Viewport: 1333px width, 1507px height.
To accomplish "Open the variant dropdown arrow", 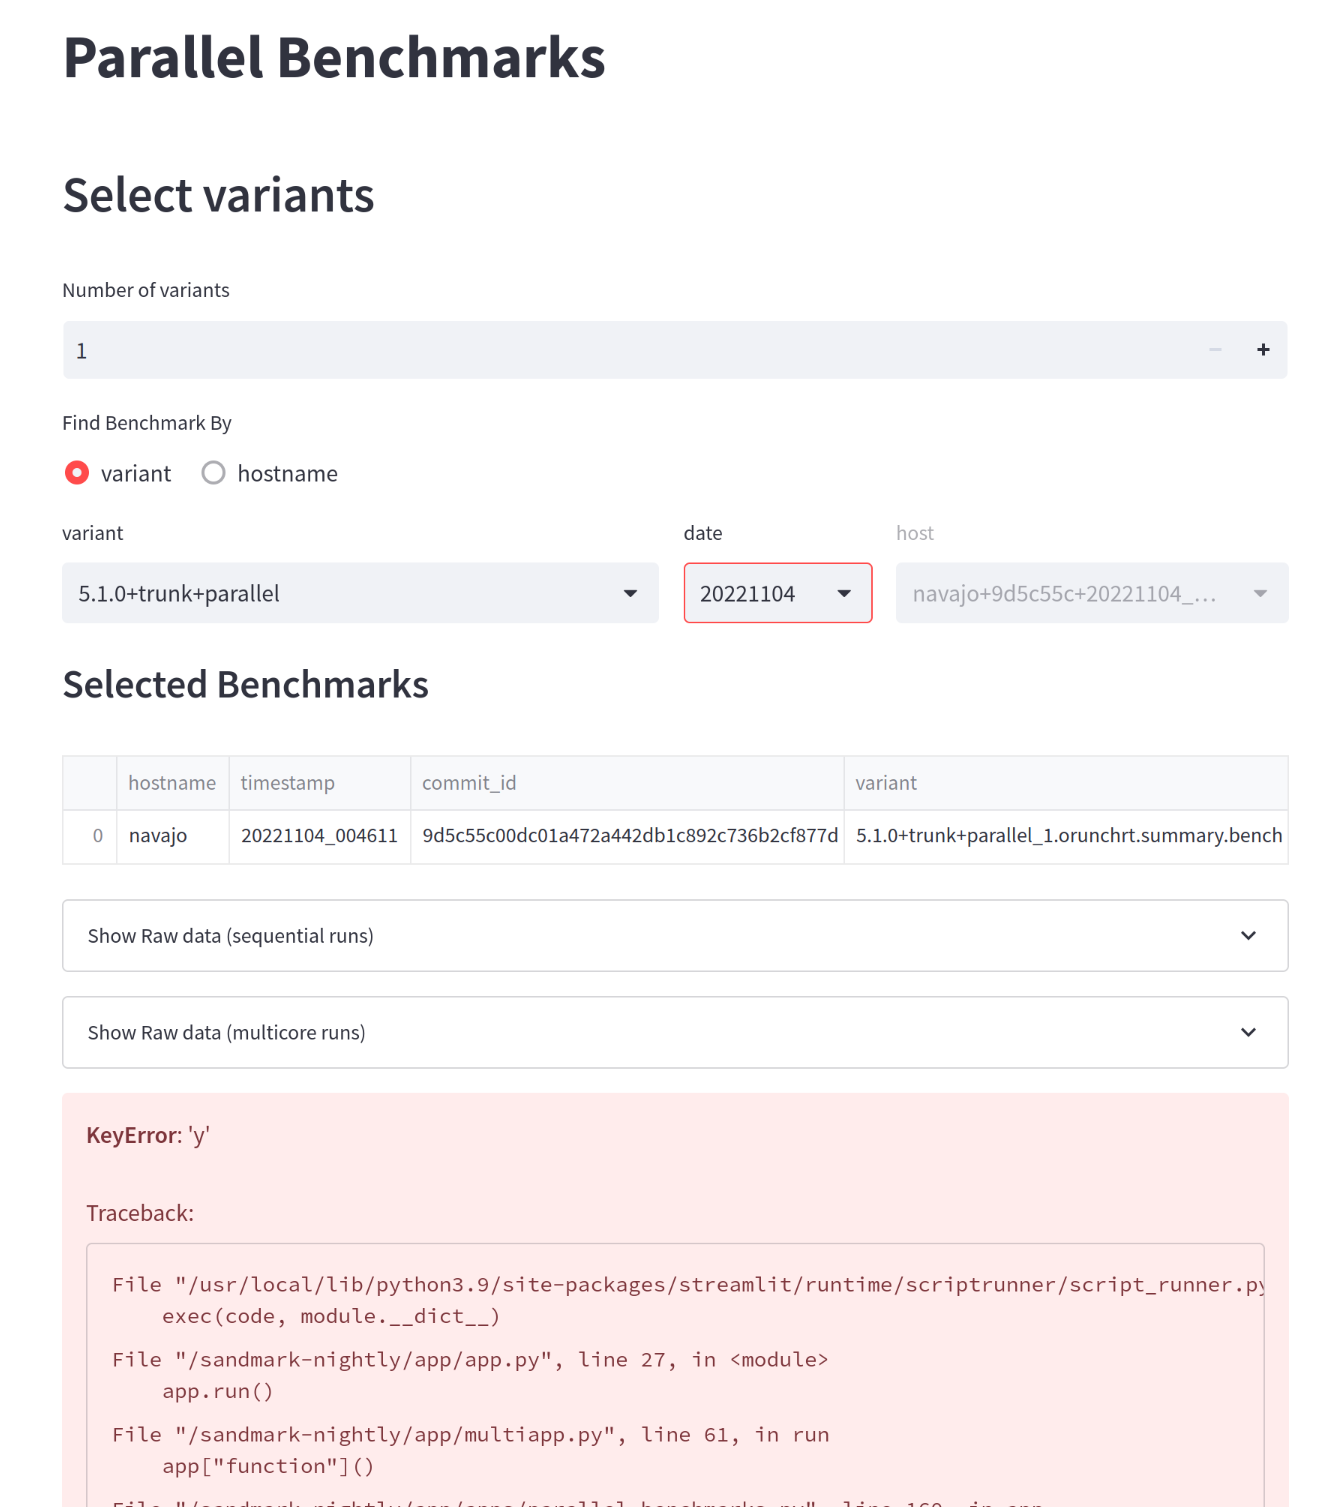I will 630,593.
